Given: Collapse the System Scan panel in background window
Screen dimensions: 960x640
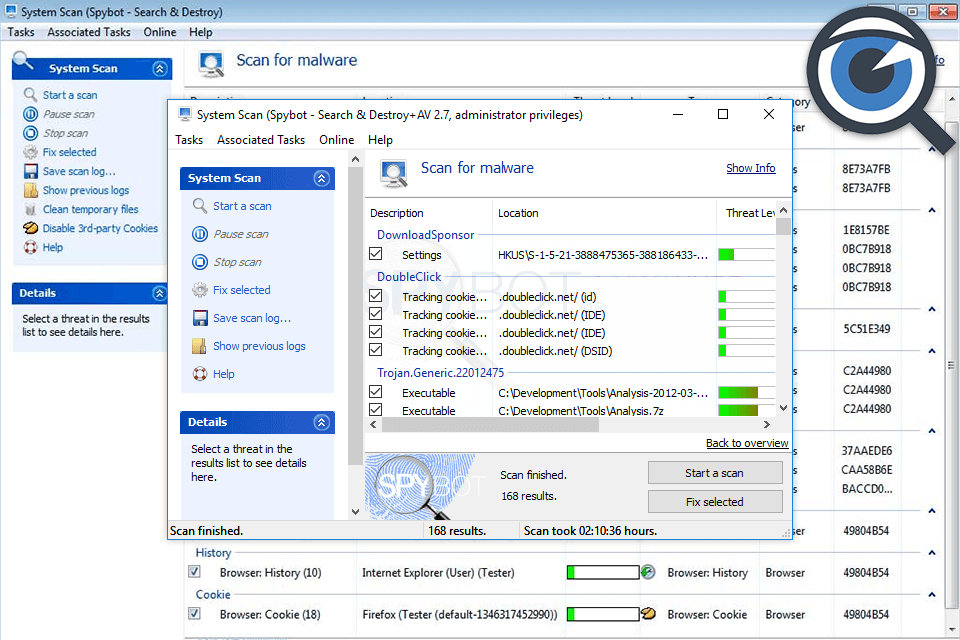Looking at the screenshot, I should point(159,69).
